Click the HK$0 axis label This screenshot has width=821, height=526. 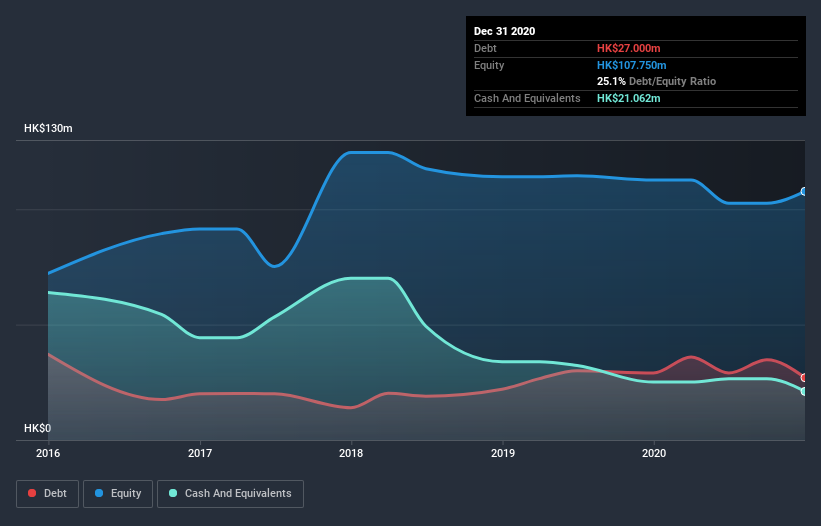[37, 428]
